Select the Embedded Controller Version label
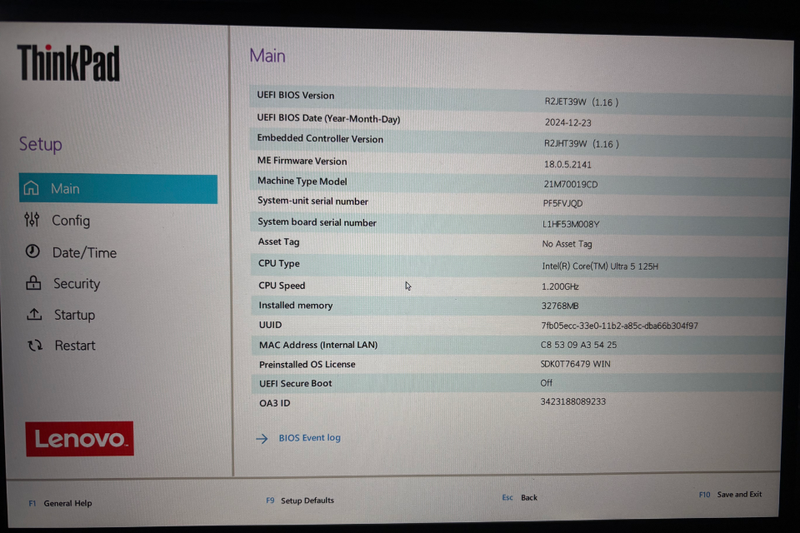This screenshot has height=533, width=800. tap(320, 139)
